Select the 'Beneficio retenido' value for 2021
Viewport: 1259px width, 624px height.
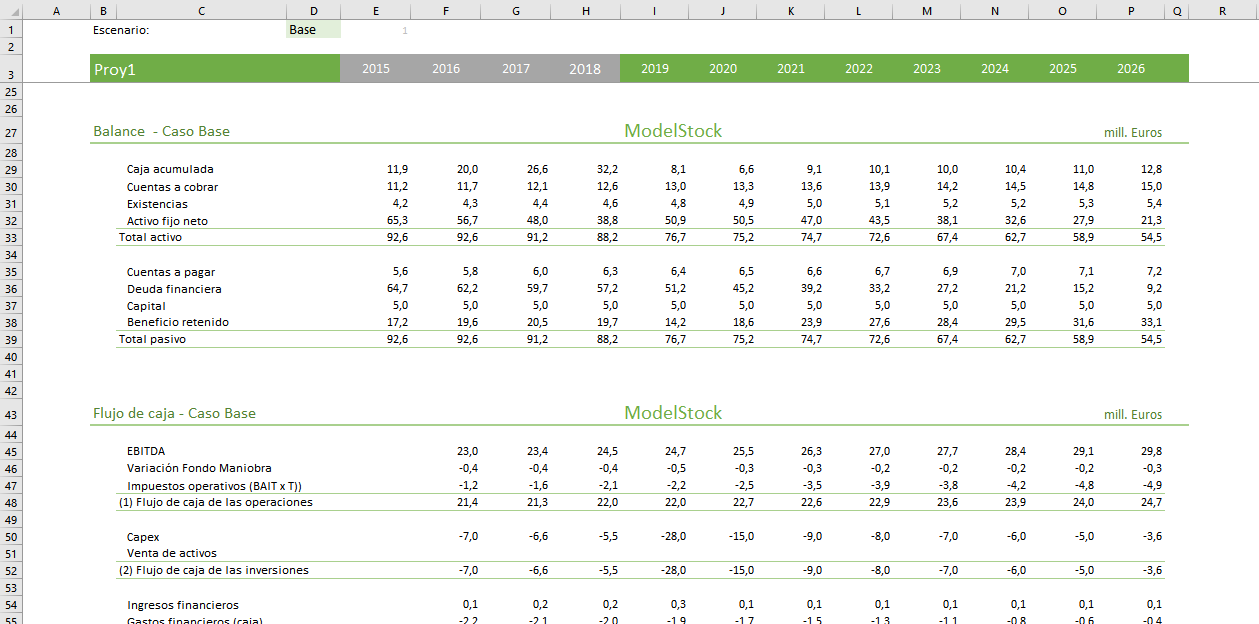pos(810,323)
